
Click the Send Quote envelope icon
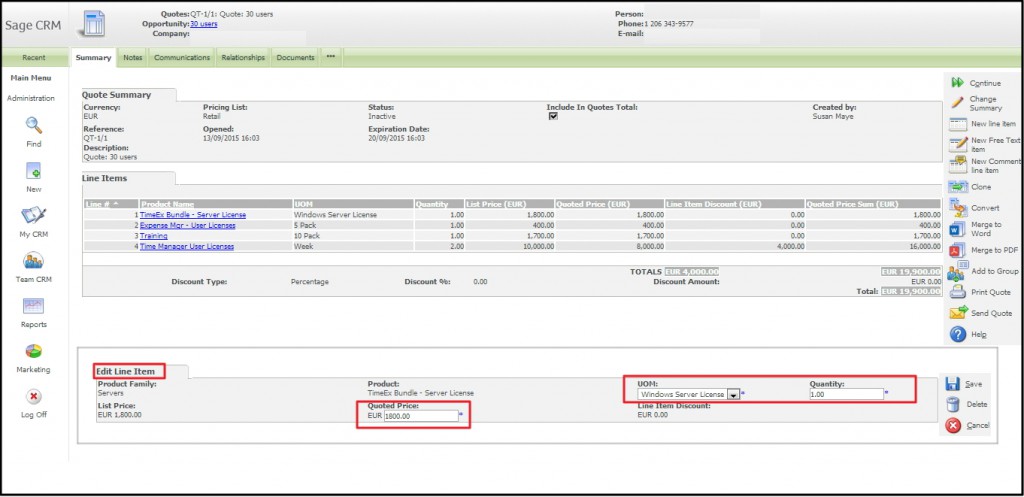[958, 313]
